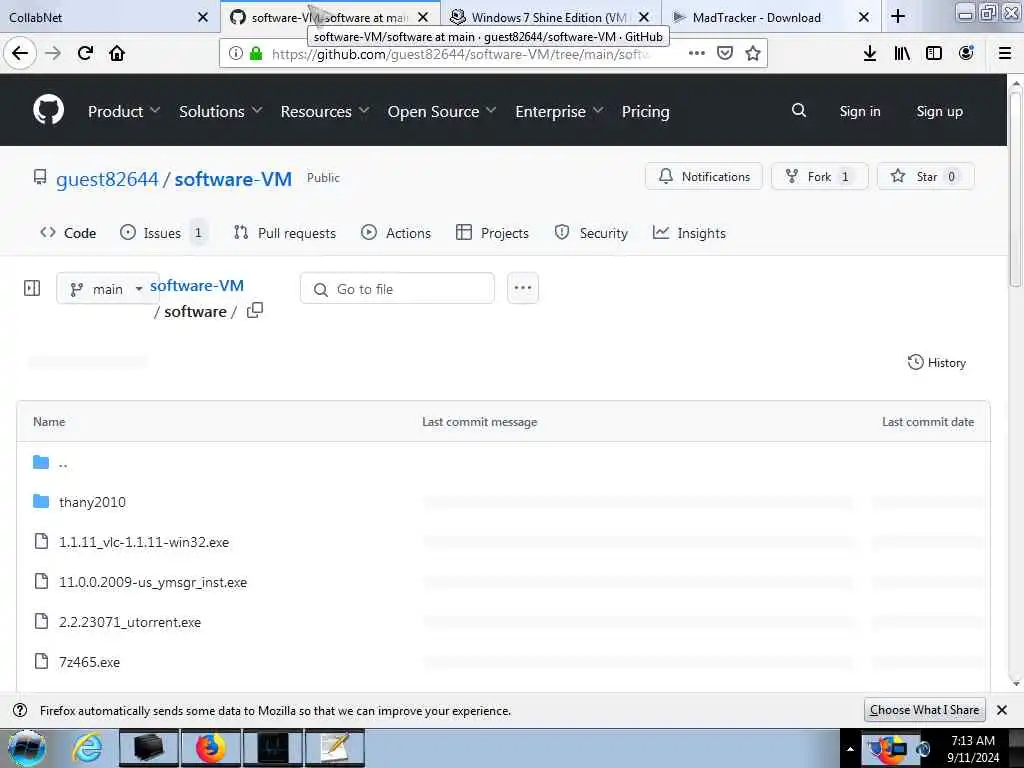This screenshot has width=1024, height=768.
Task: Switch to the Pull requests tab
Action: pyautogui.click(x=285, y=233)
